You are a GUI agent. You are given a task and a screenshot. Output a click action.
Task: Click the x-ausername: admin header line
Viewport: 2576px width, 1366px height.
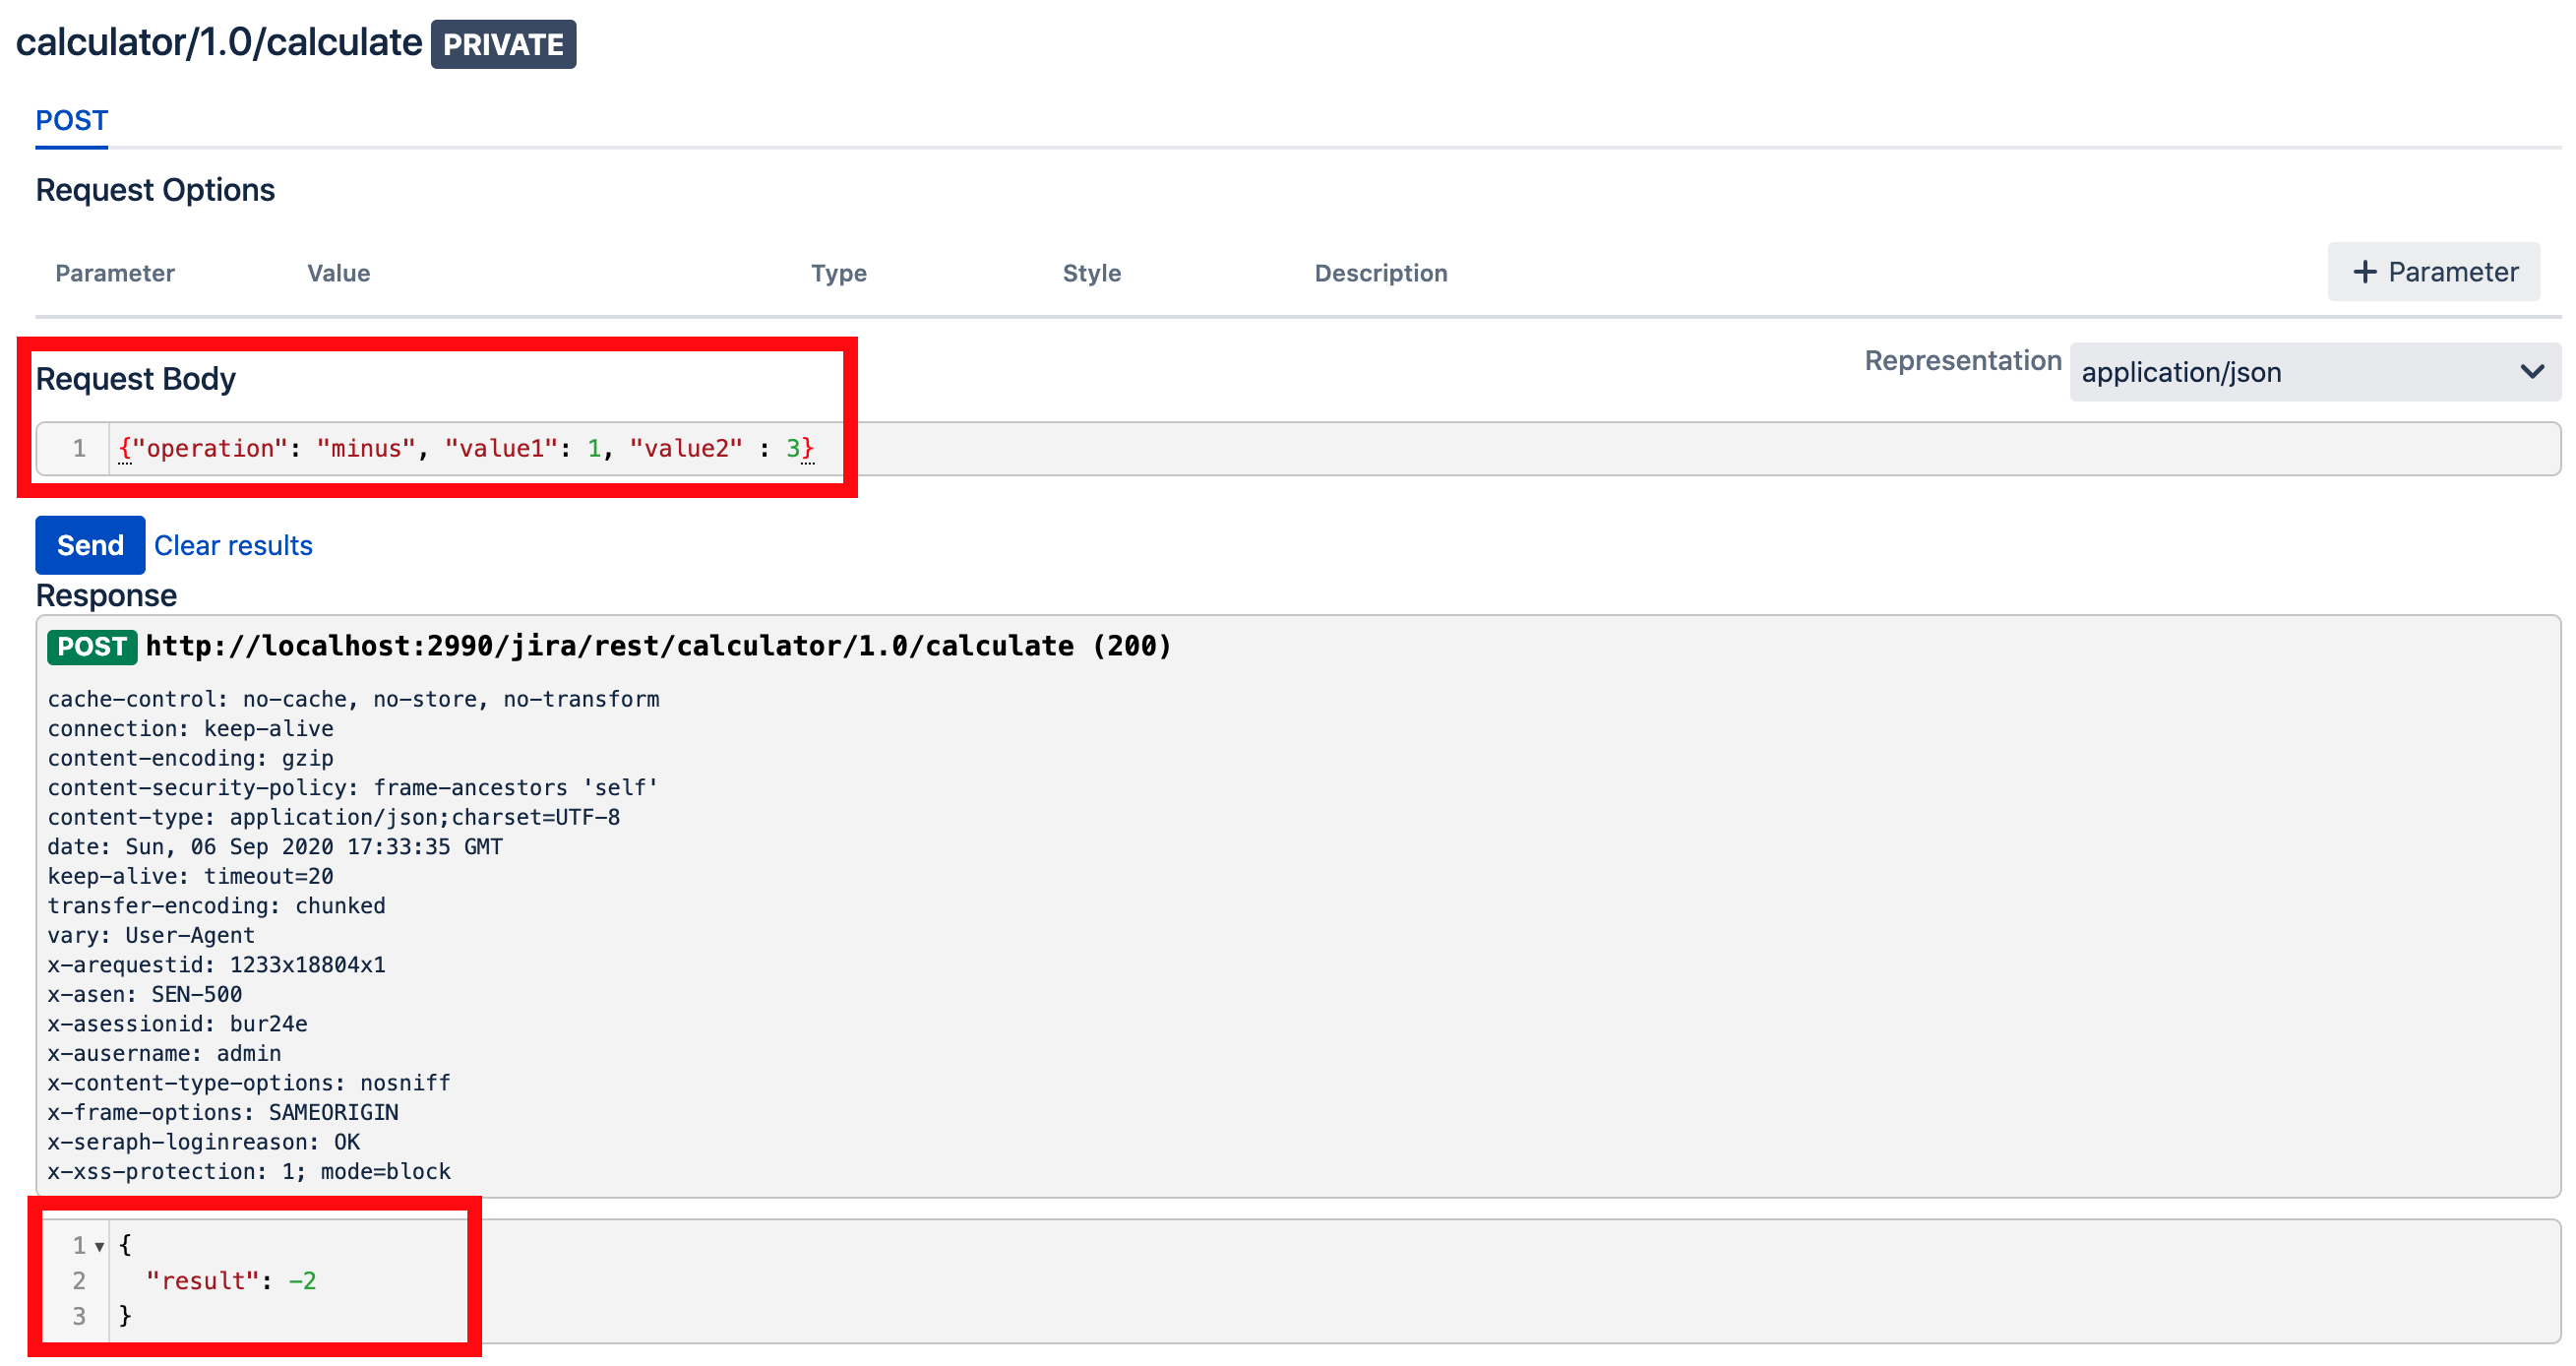(164, 1053)
